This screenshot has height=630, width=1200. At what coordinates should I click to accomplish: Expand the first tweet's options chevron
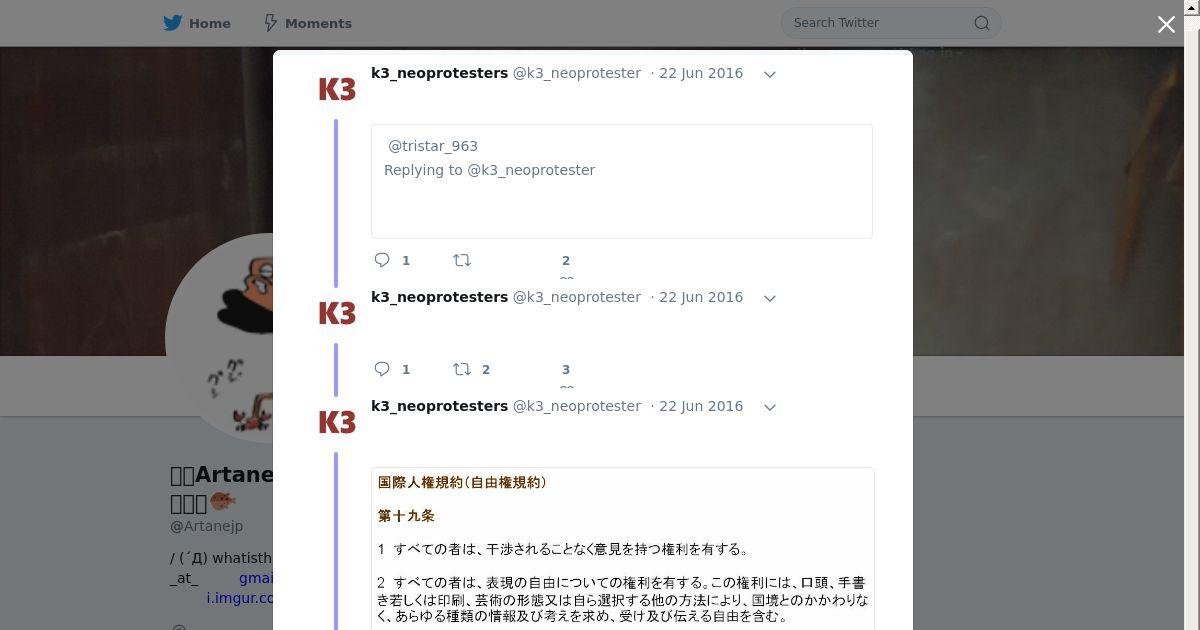click(x=770, y=74)
